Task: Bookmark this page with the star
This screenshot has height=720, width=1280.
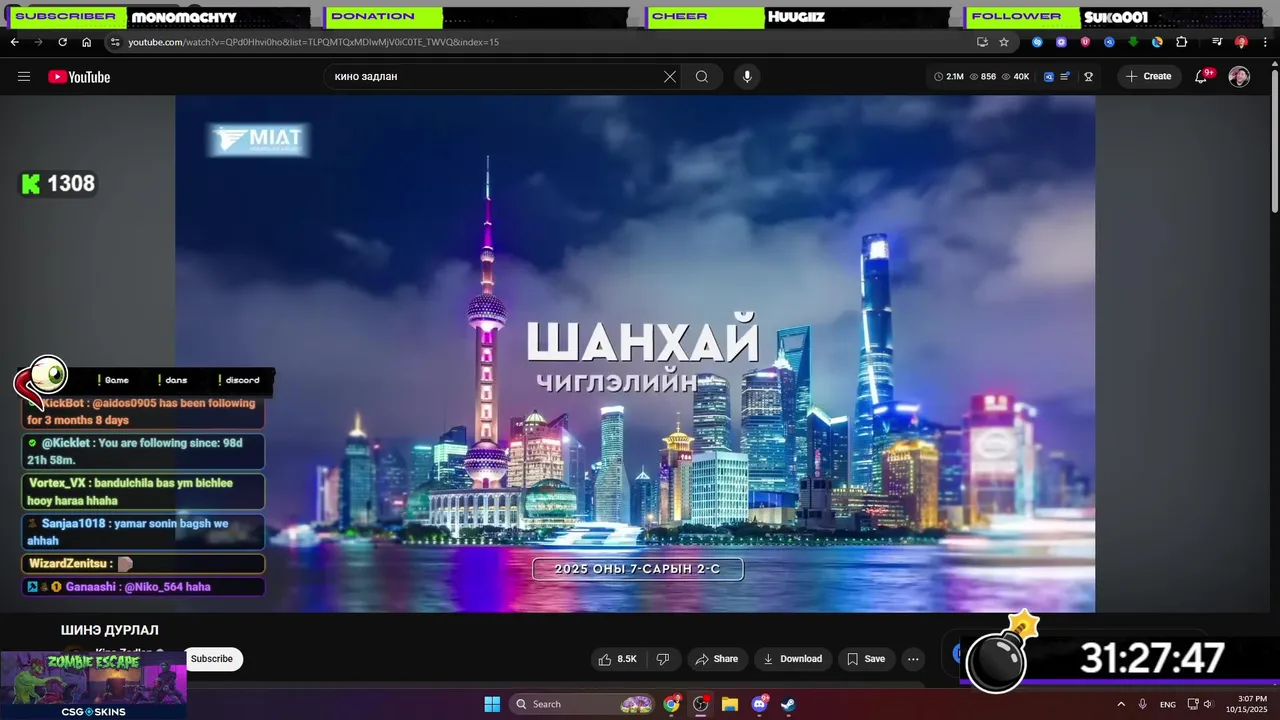Action: 1004,42
